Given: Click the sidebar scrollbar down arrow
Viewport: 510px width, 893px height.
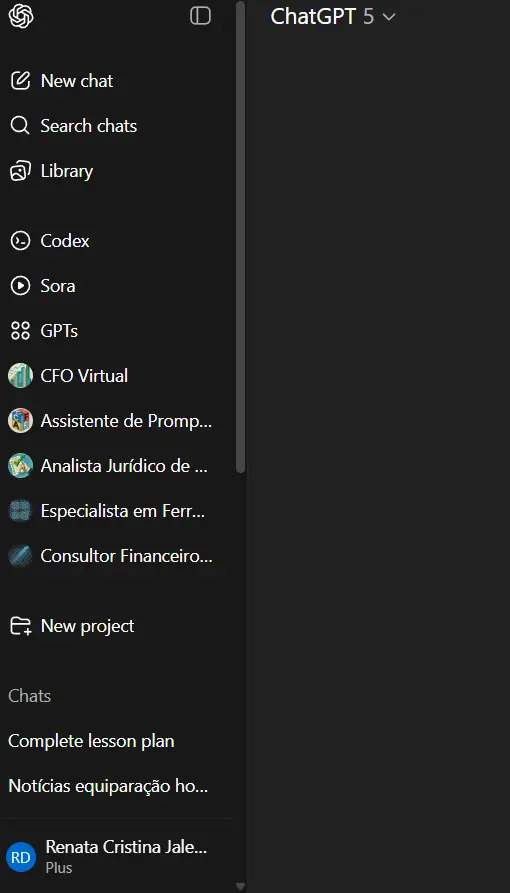Looking at the screenshot, I should click(240, 886).
